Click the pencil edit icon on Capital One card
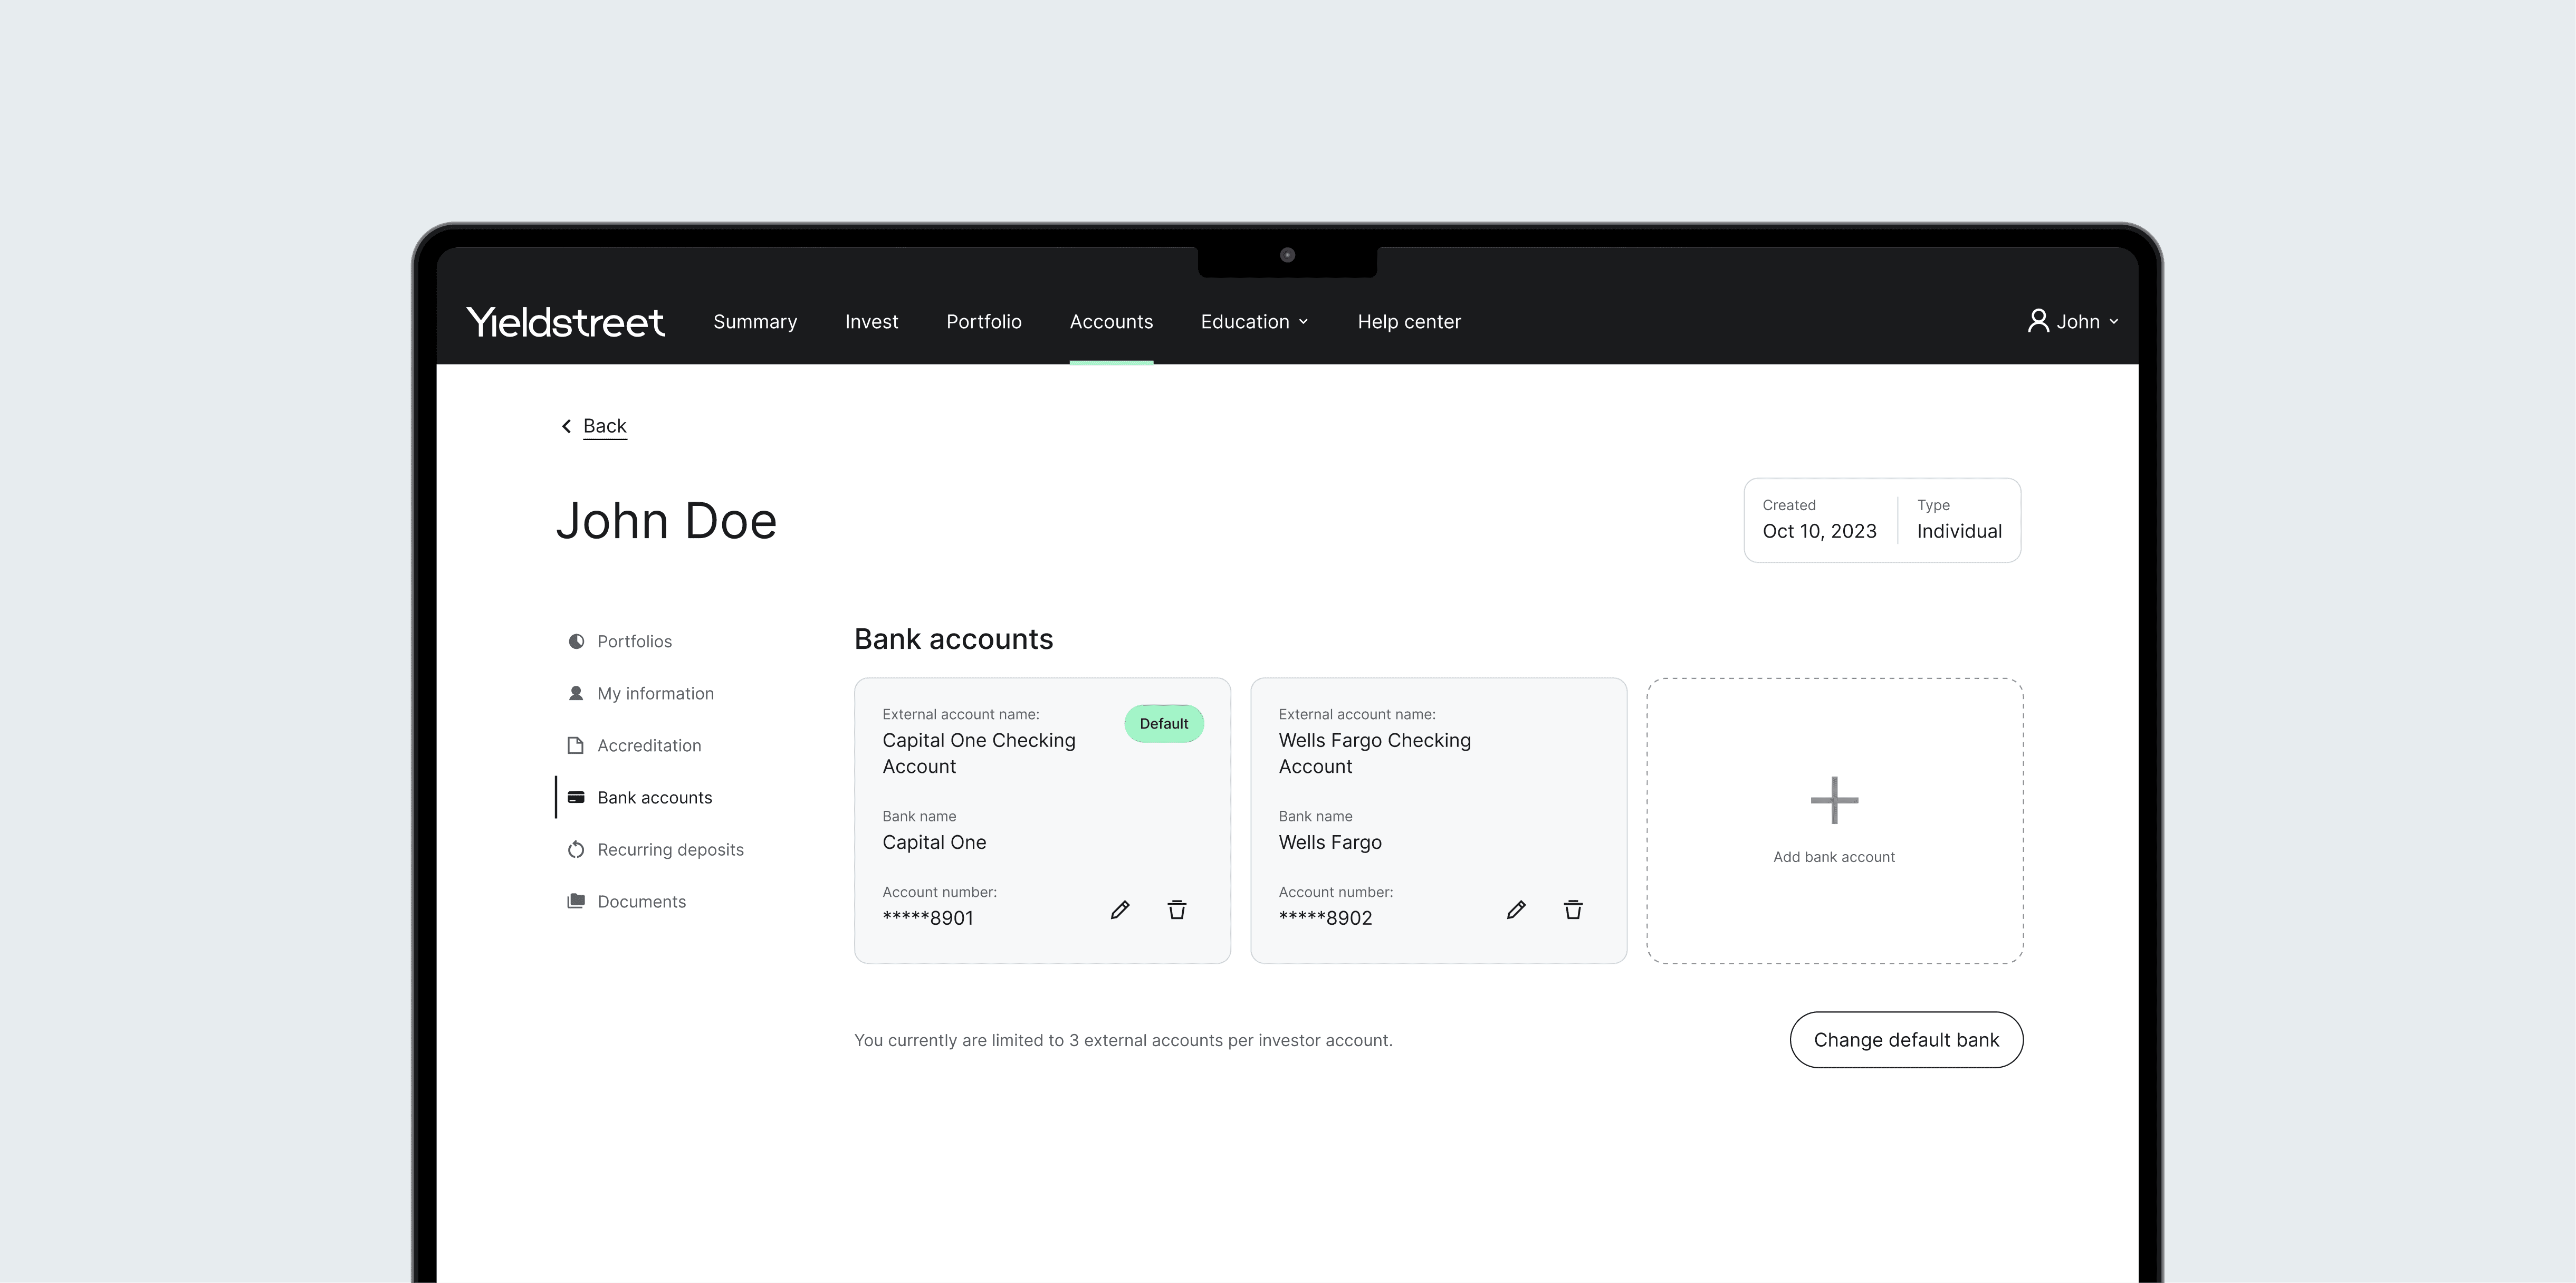 (1120, 910)
